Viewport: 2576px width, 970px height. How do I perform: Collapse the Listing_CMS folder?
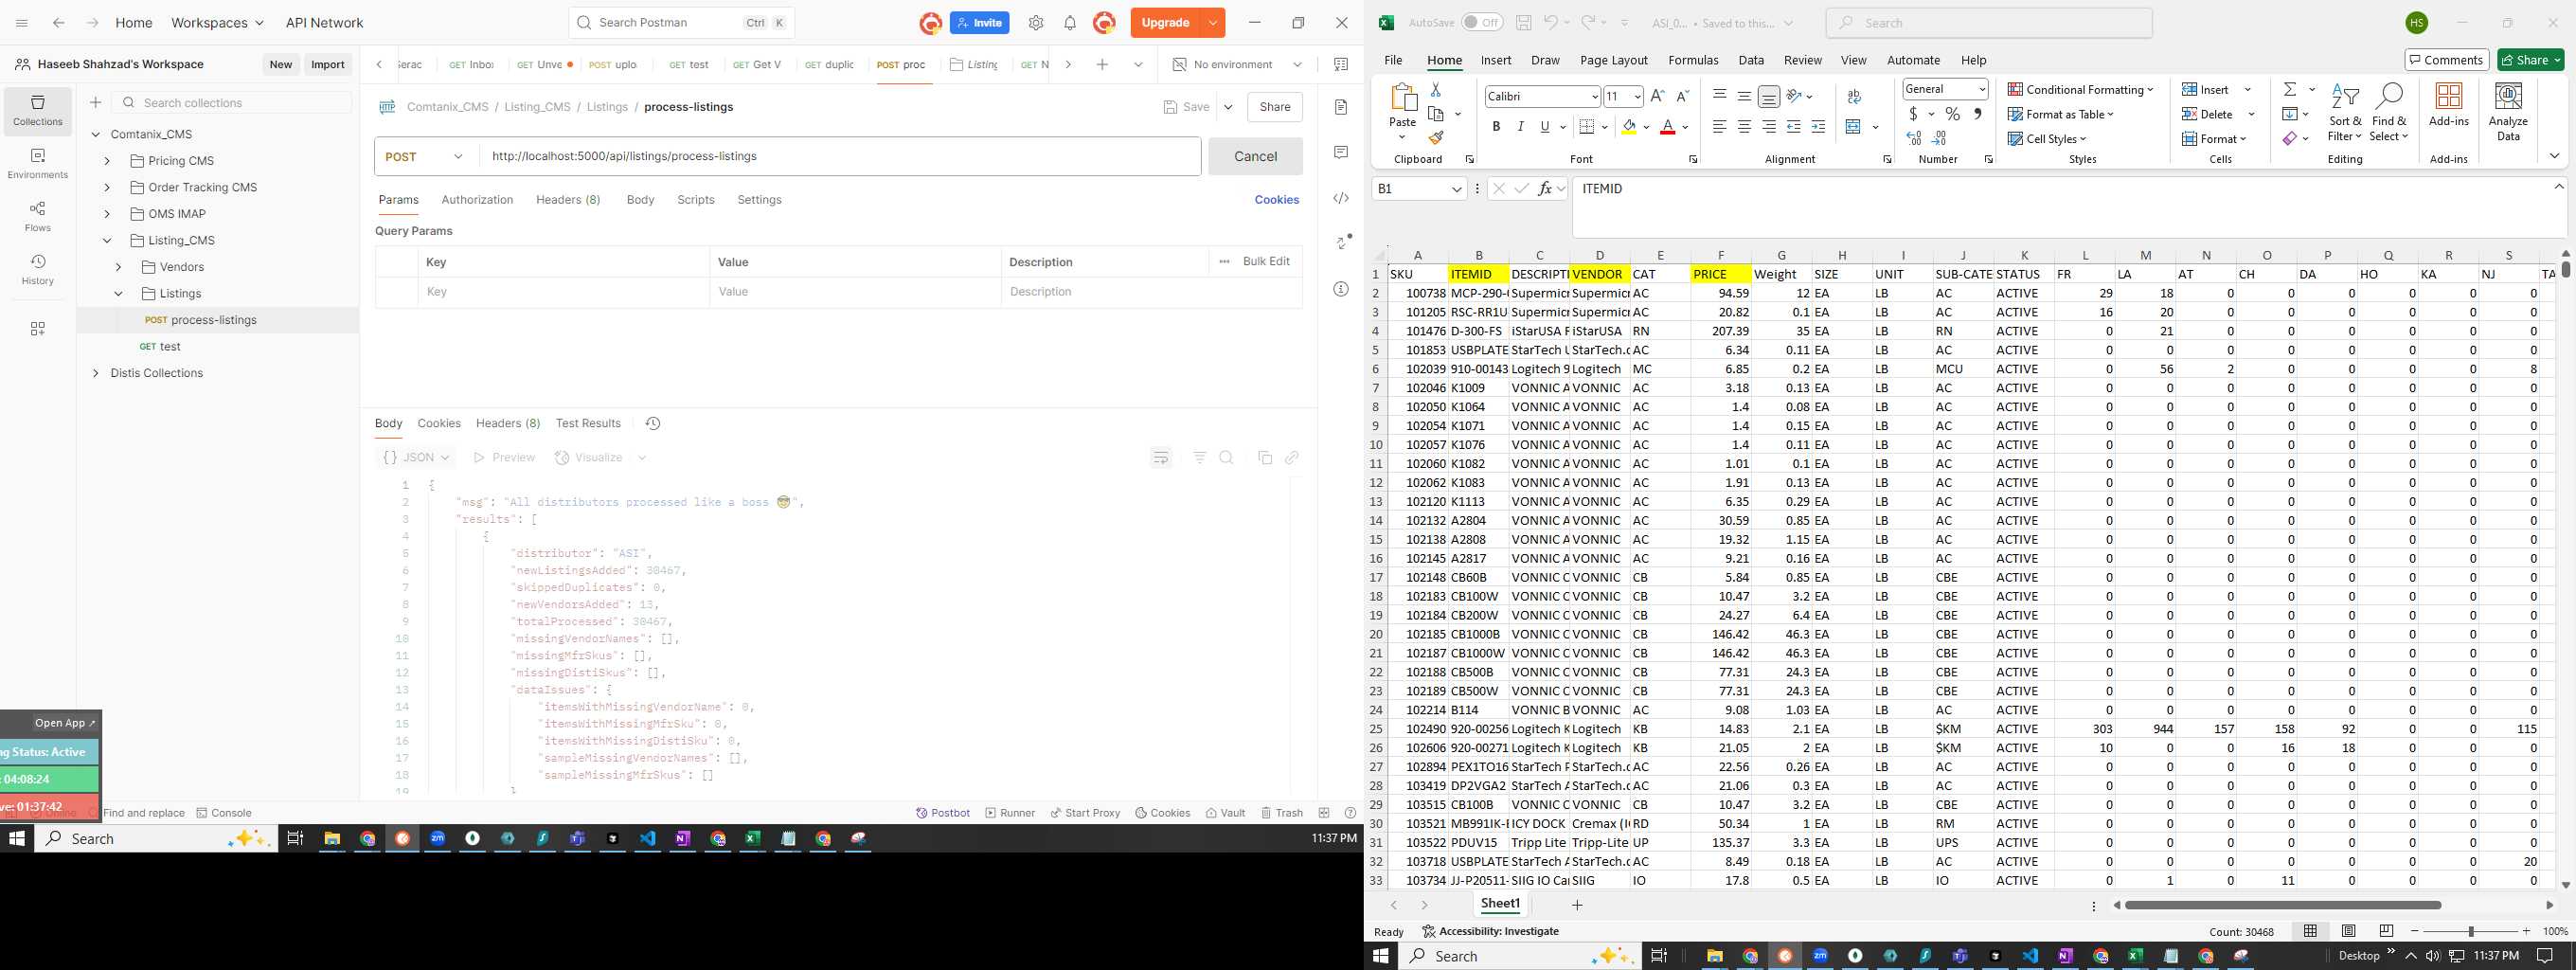(x=107, y=241)
